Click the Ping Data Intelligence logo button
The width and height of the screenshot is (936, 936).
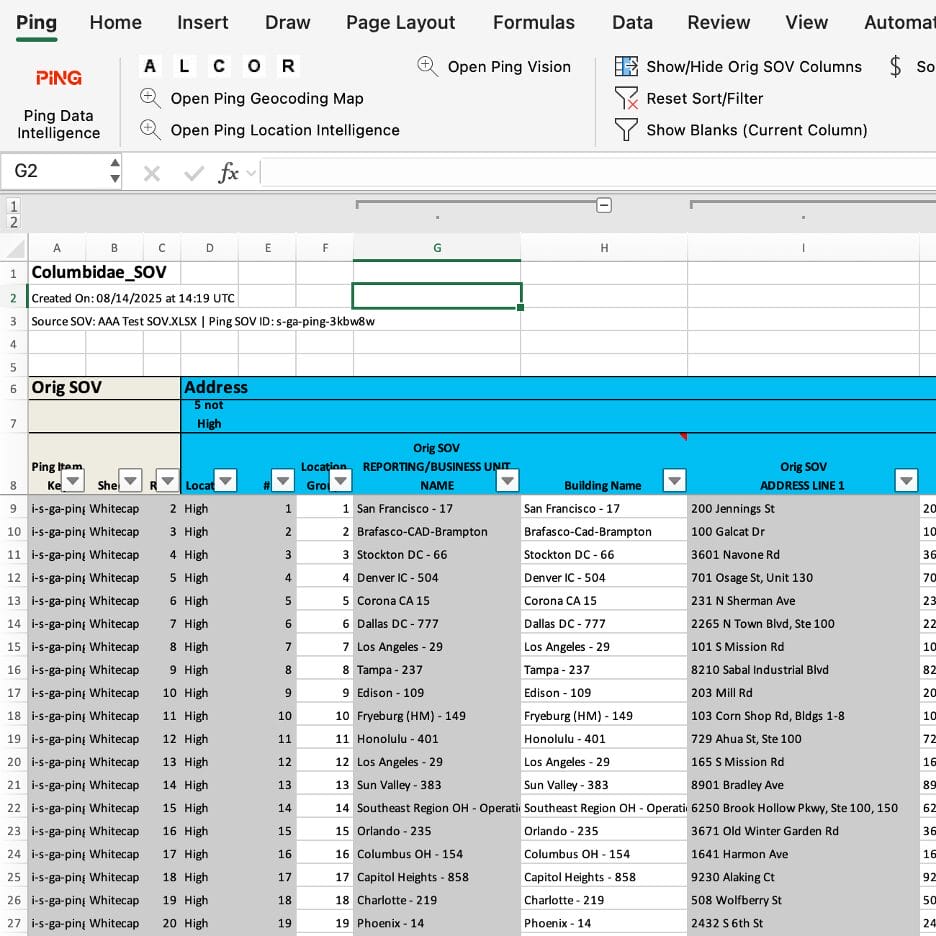(58, 78)
